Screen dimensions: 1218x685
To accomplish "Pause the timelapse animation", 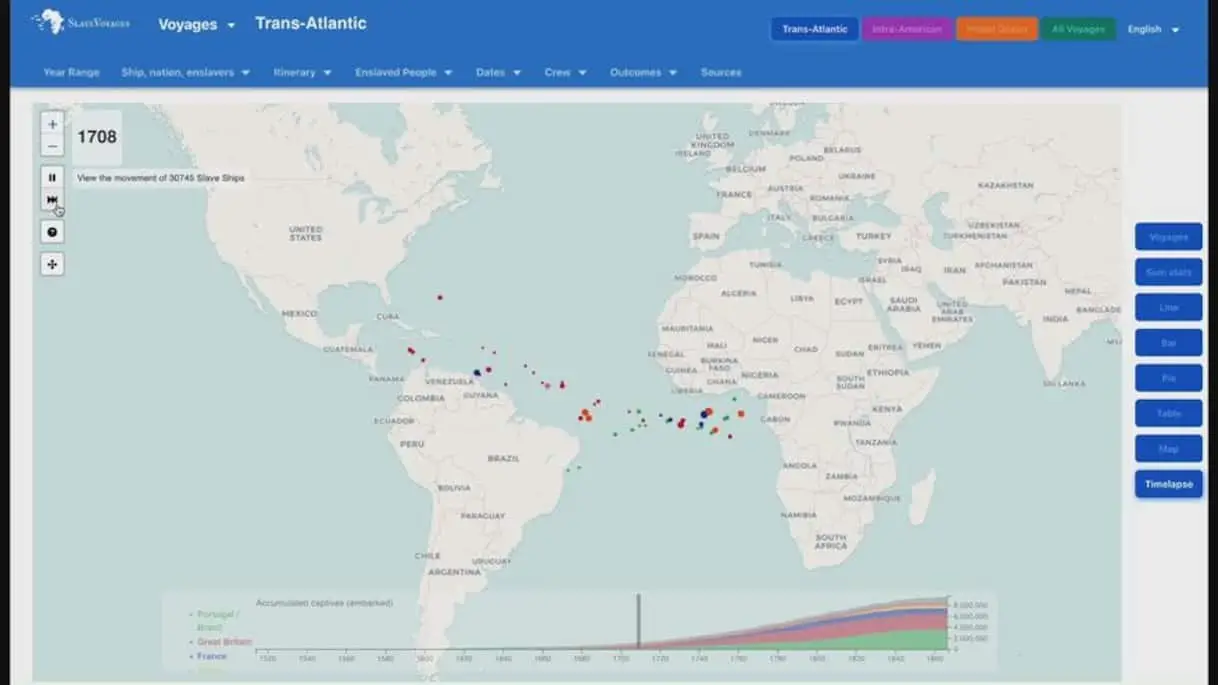I will 53,177.
